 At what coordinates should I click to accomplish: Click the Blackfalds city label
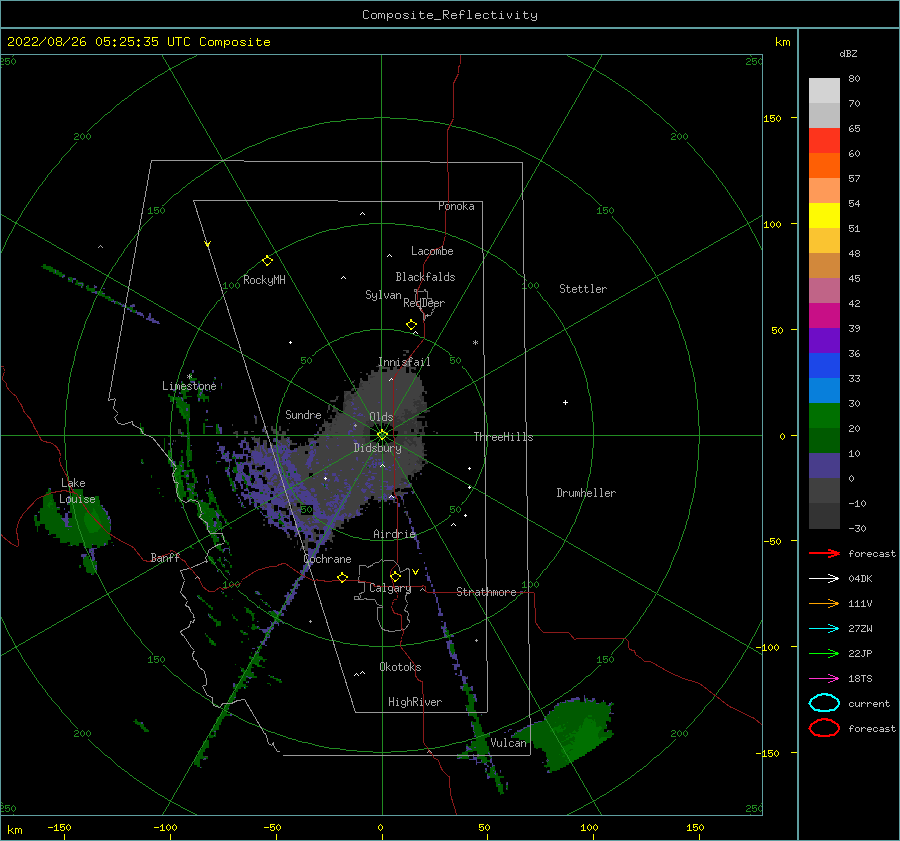click(x=425, y=277)
